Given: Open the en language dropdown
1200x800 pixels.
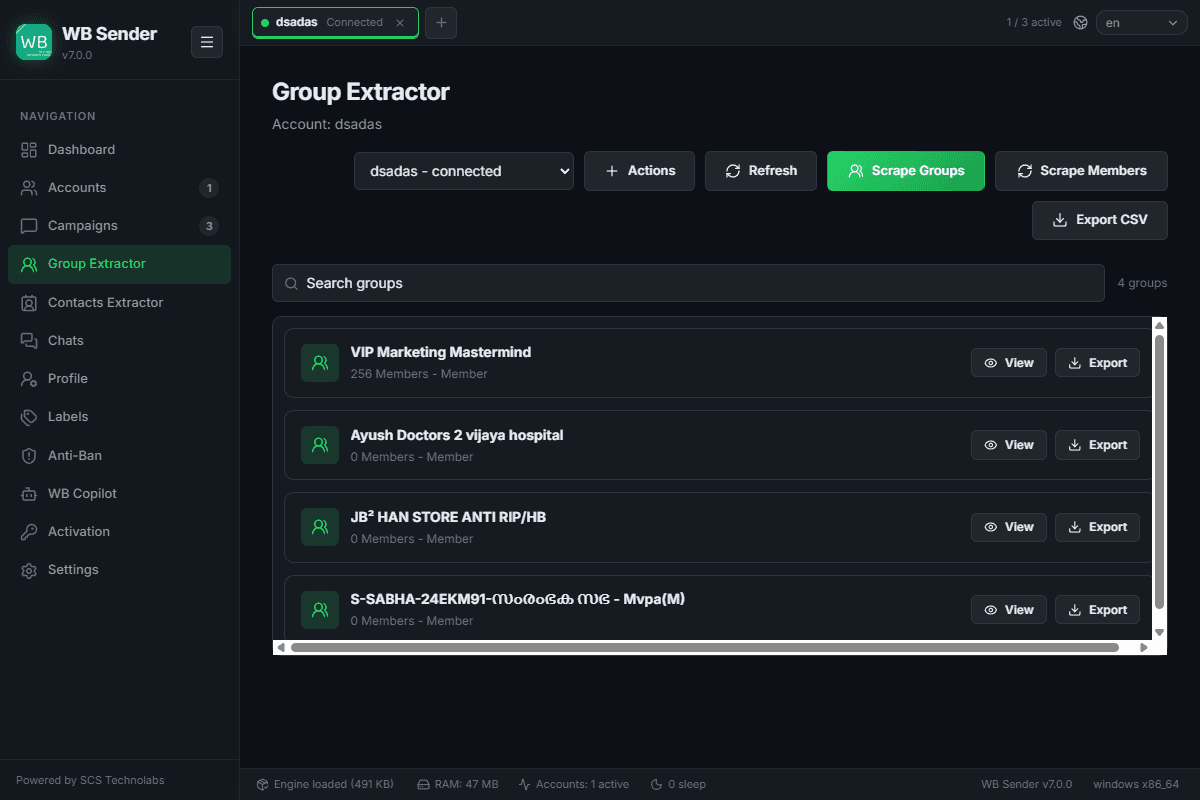Looking at the screenshot, I should click(1142, 22).
